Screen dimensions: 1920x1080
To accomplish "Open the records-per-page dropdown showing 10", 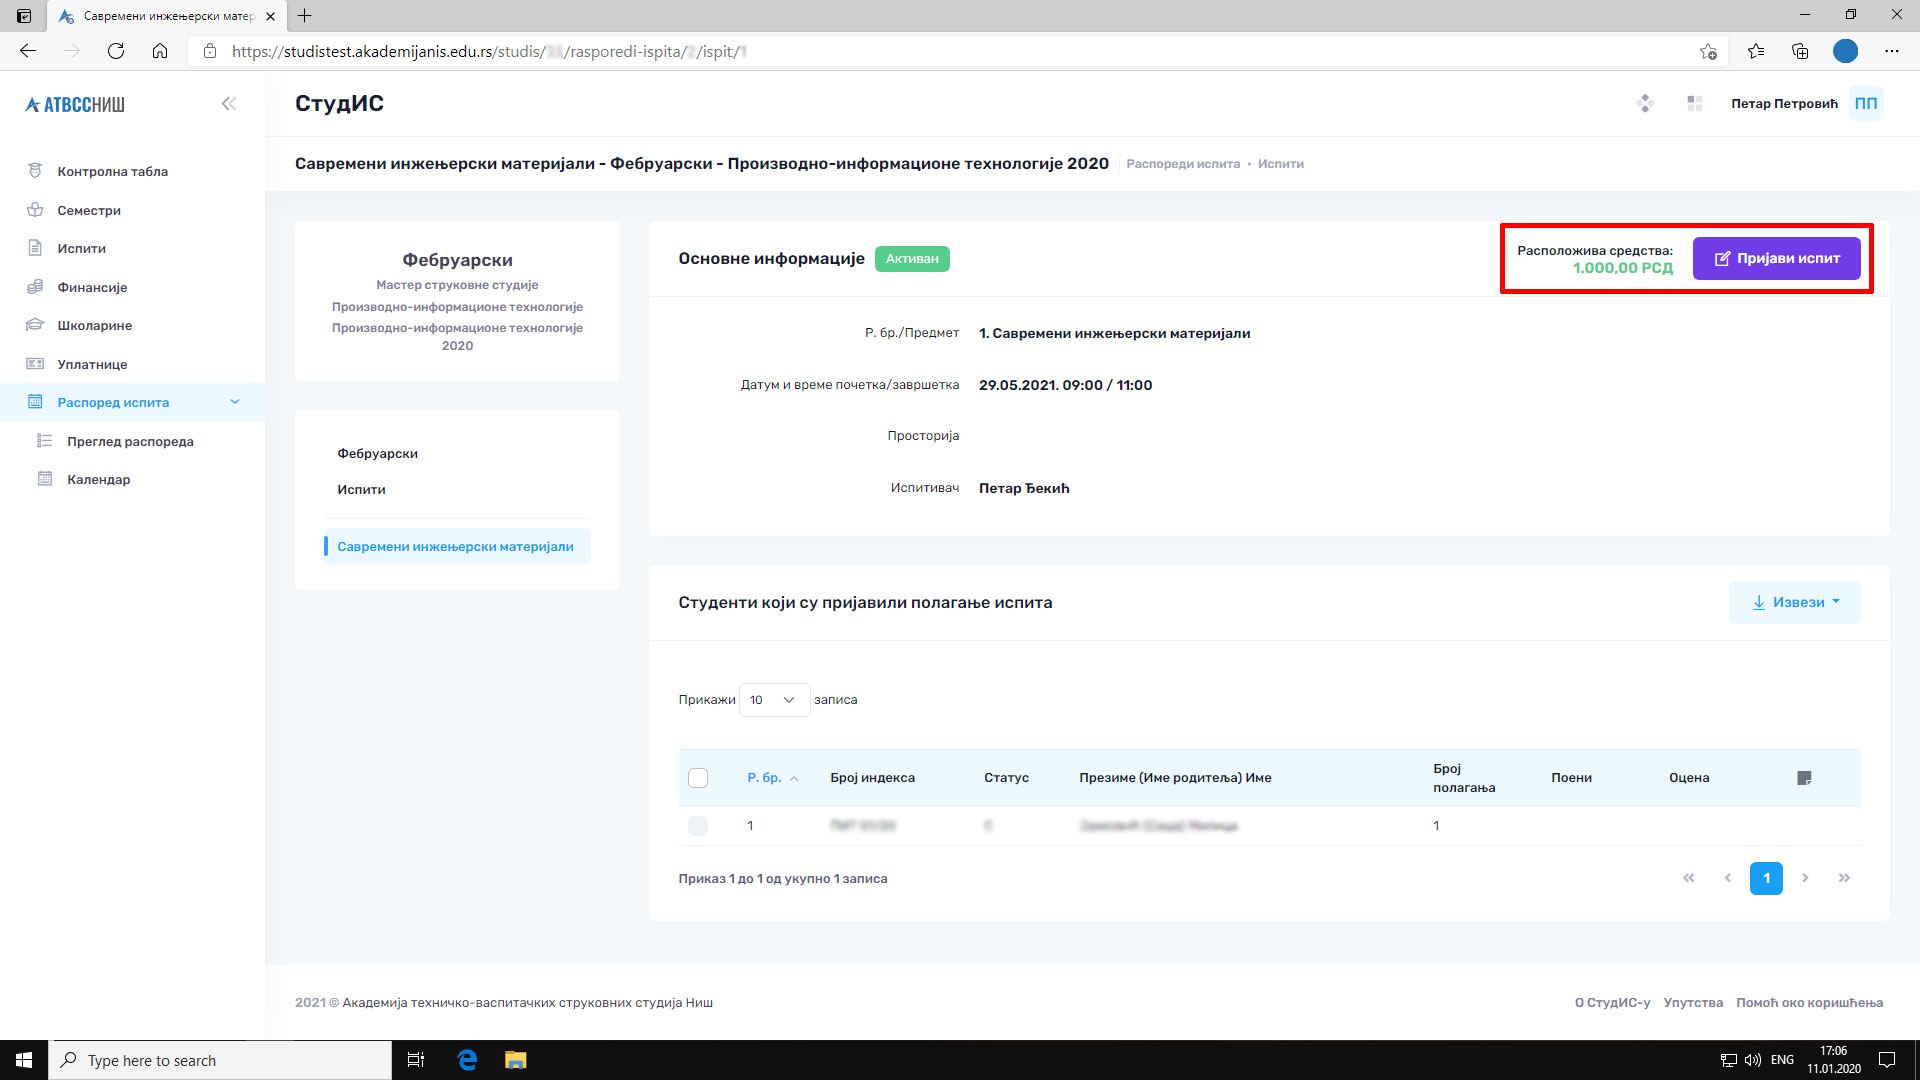I will tap(774, 700).
